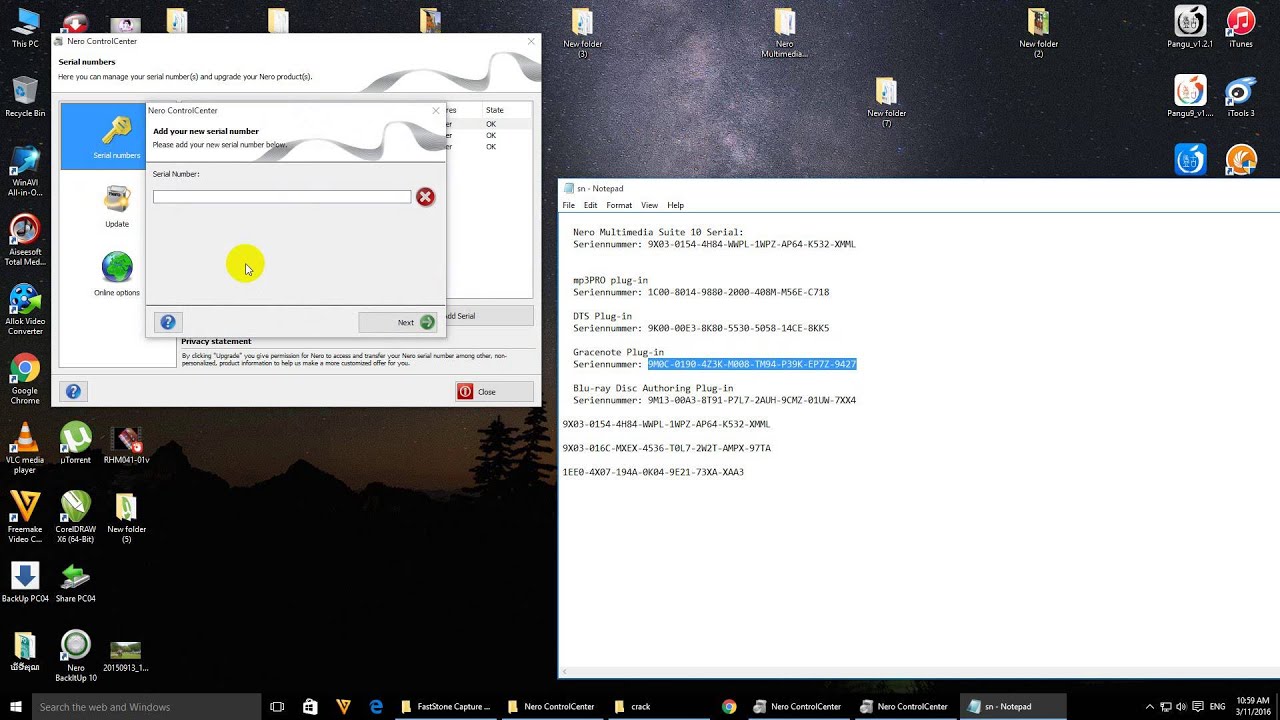Image resolution: width=1280 pixels, height=720 pixels.
Task: Select the iTunes desktop icon
Action: [x=1241, y=28]
